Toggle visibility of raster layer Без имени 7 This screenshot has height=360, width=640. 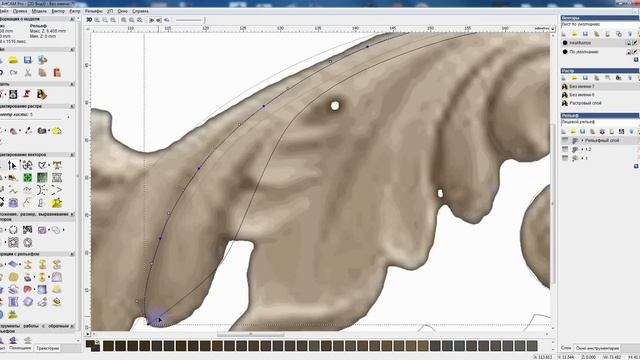point(565,87)
